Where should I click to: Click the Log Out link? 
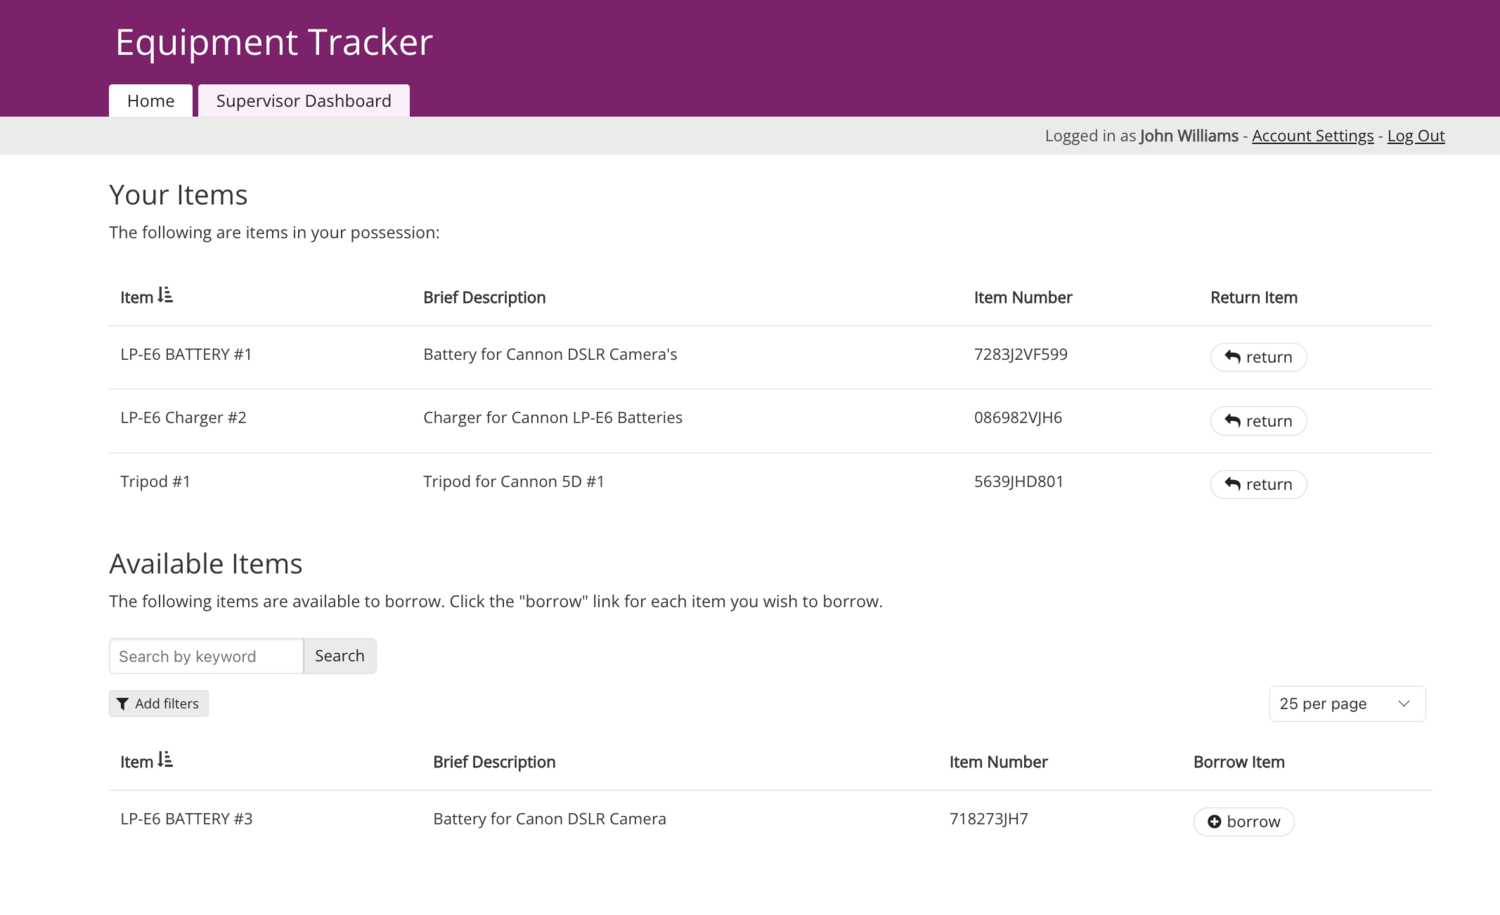tap(1415, 136)
